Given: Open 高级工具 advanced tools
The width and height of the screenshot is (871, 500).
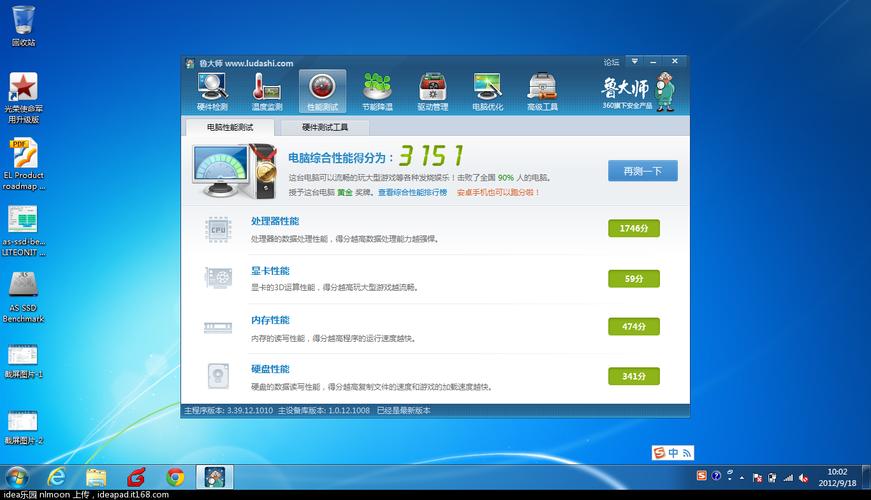Looking at the screenshot, I should coord(542,92).
